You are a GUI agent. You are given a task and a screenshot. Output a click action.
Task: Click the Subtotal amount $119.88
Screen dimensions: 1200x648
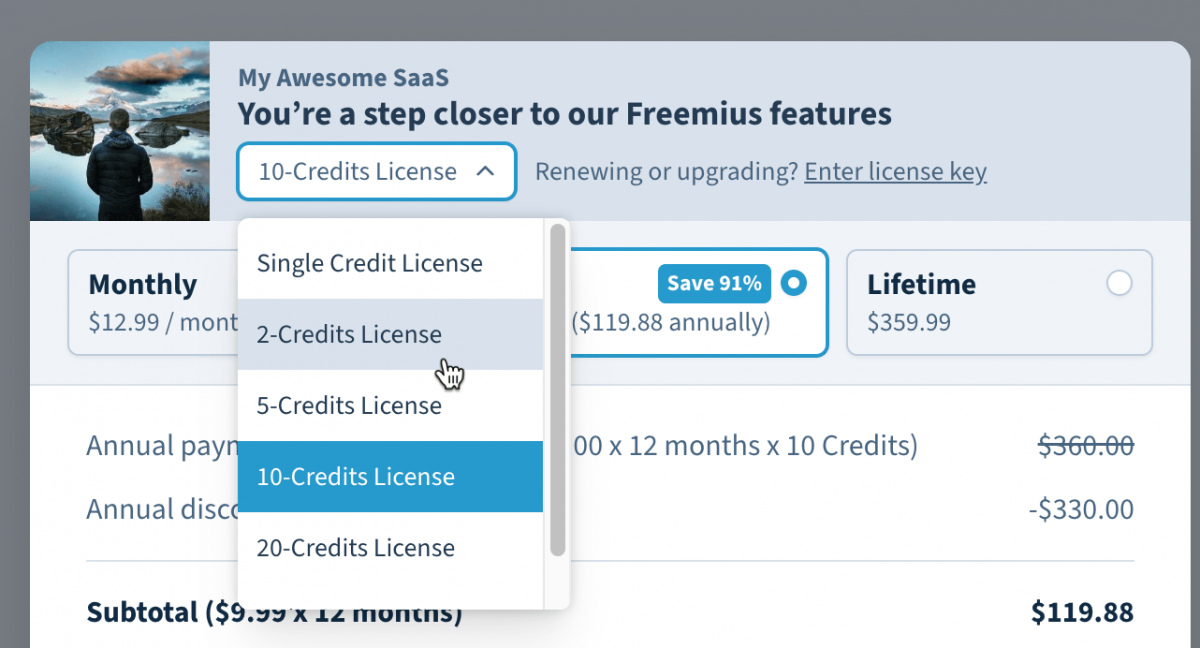(x=1082, y=611)
